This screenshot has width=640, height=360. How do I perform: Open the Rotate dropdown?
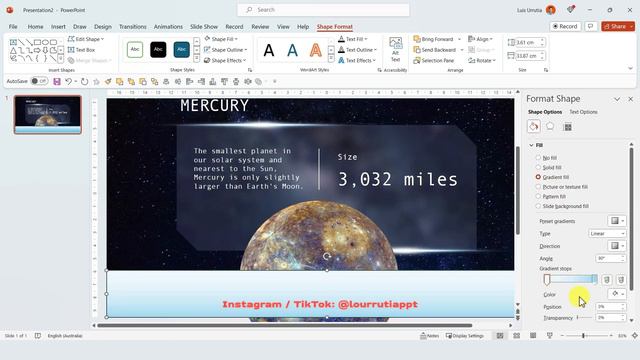click(x=482, y=60)
